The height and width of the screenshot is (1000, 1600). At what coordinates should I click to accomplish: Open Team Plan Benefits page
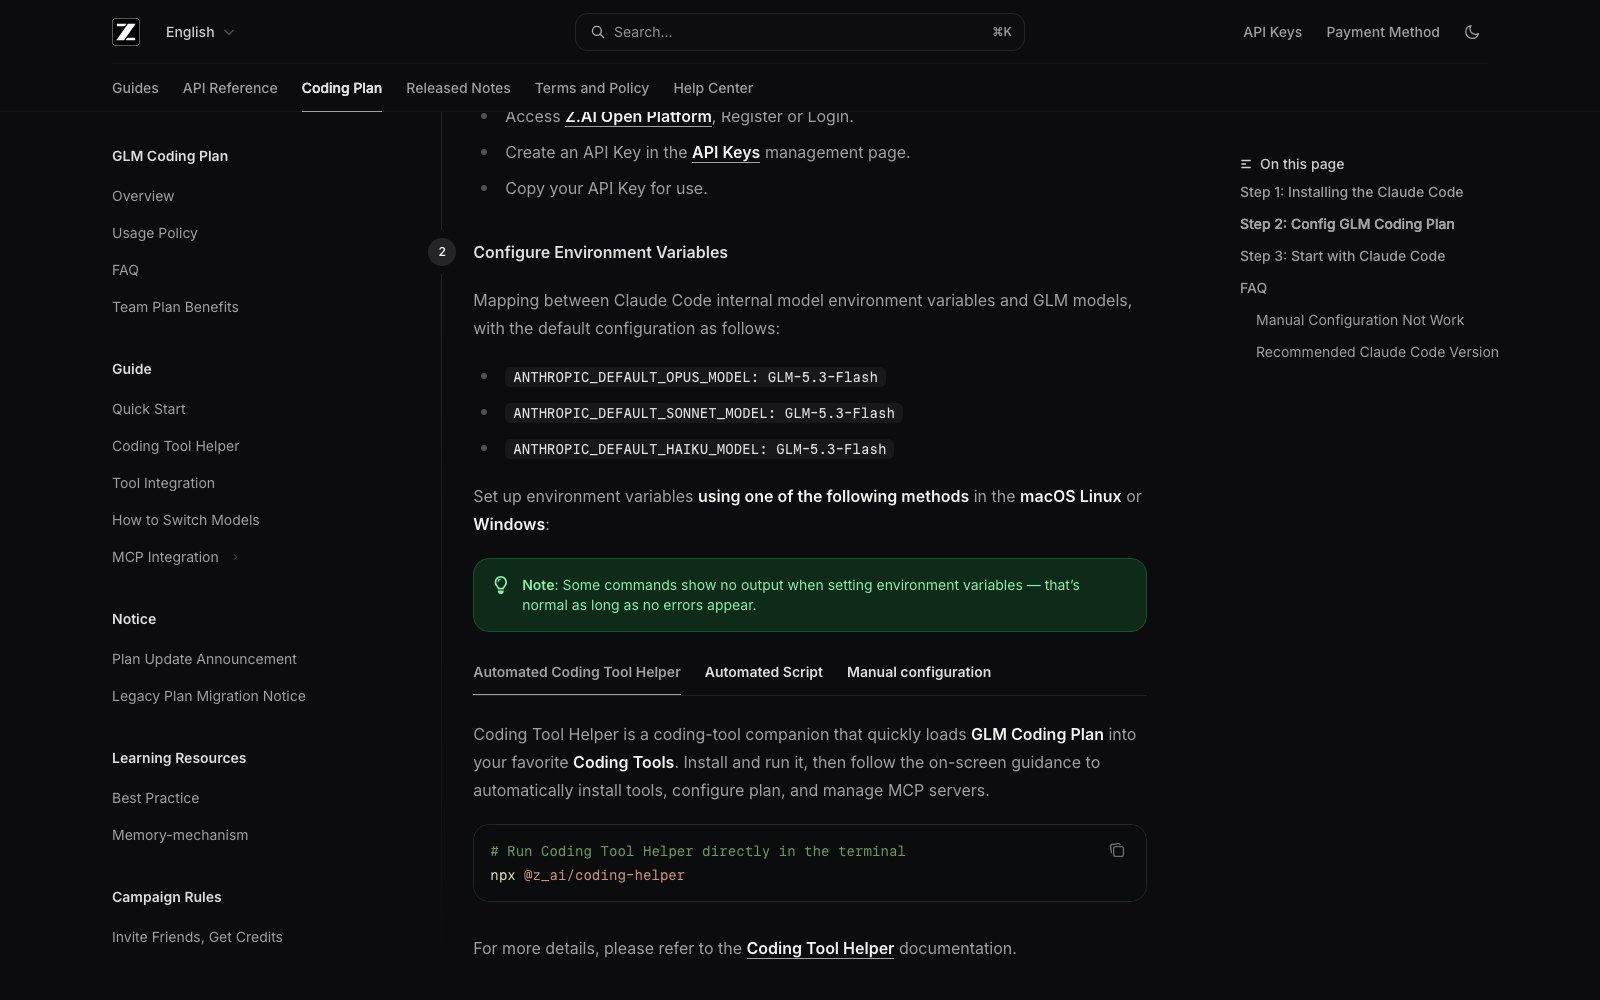175,307
